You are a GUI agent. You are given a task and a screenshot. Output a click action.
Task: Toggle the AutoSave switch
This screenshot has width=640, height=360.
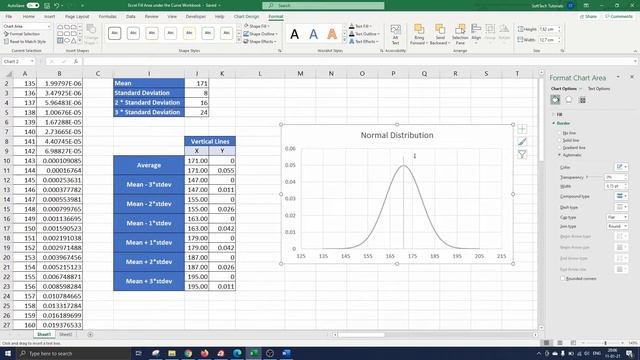33,5
